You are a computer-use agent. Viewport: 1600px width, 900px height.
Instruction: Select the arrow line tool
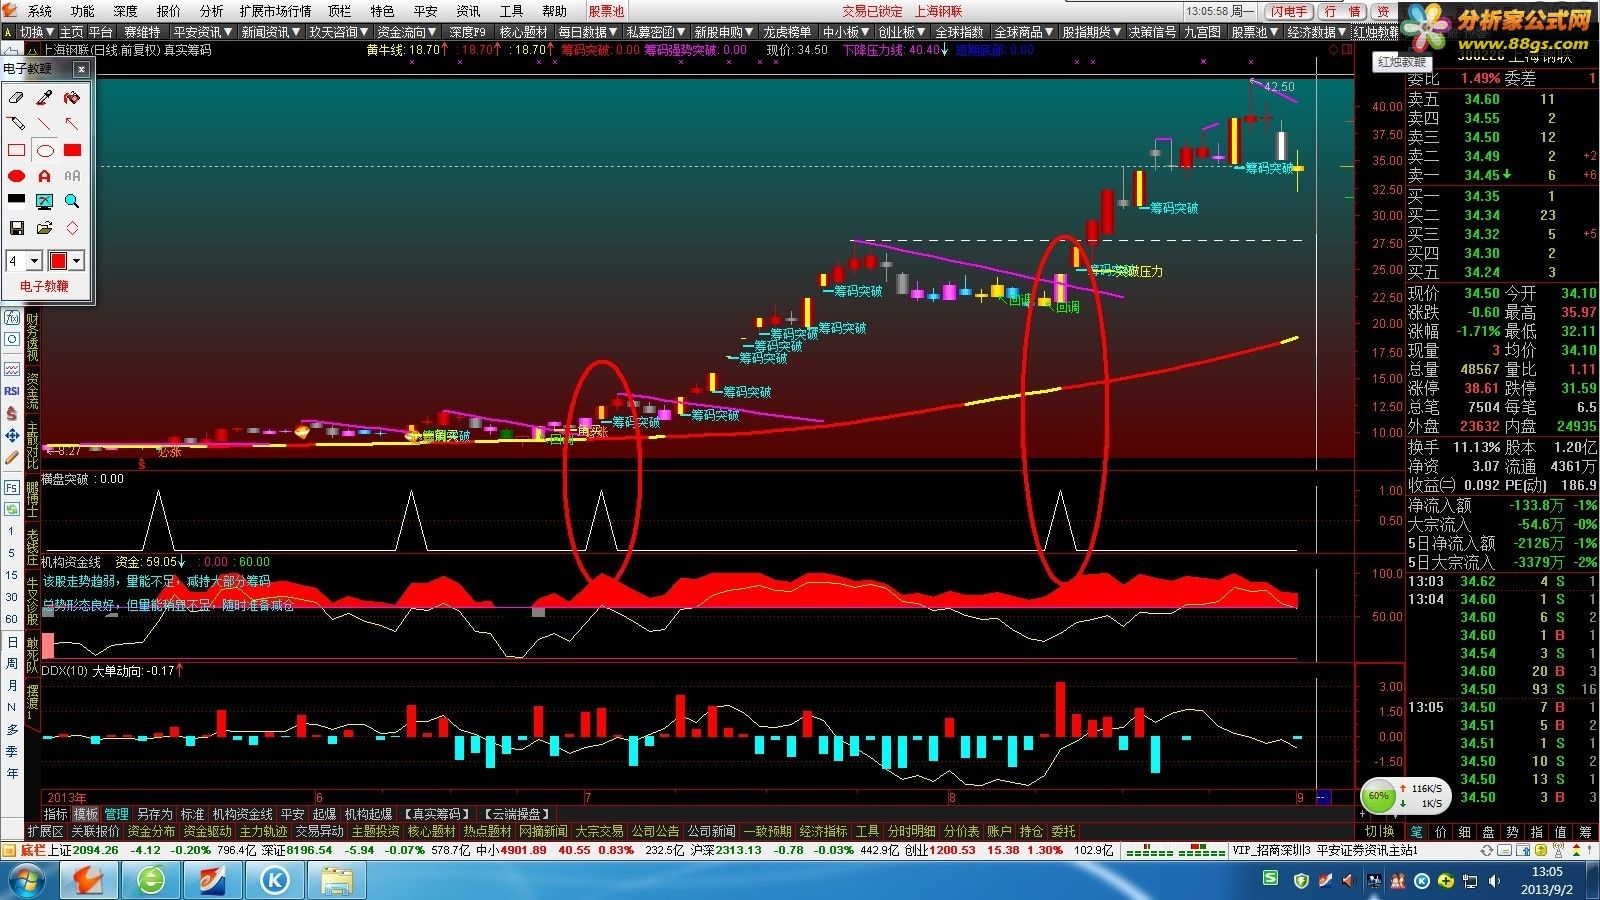(72, 124)
